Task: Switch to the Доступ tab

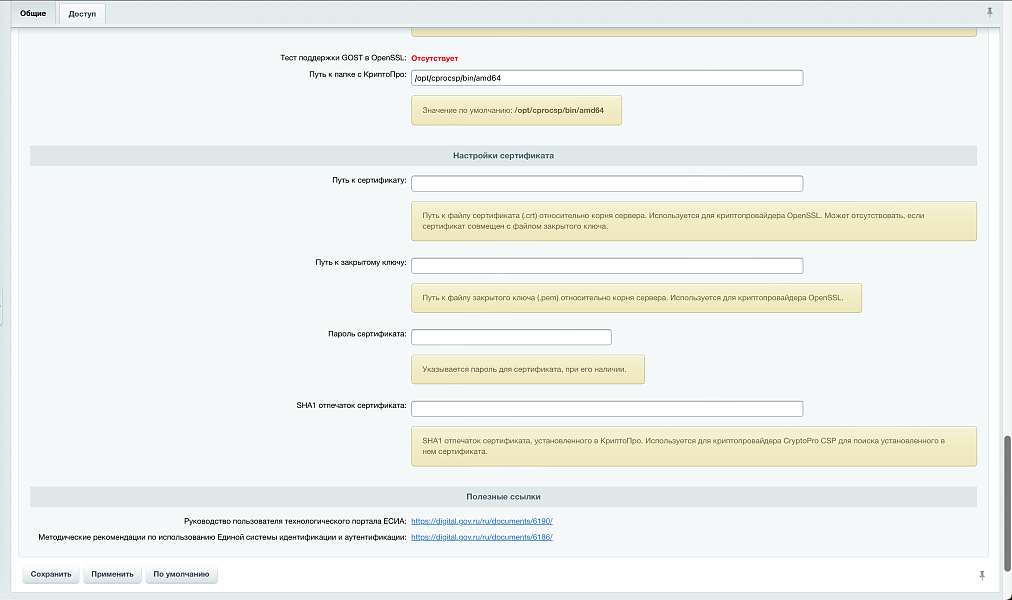Action: click(81, 15)
